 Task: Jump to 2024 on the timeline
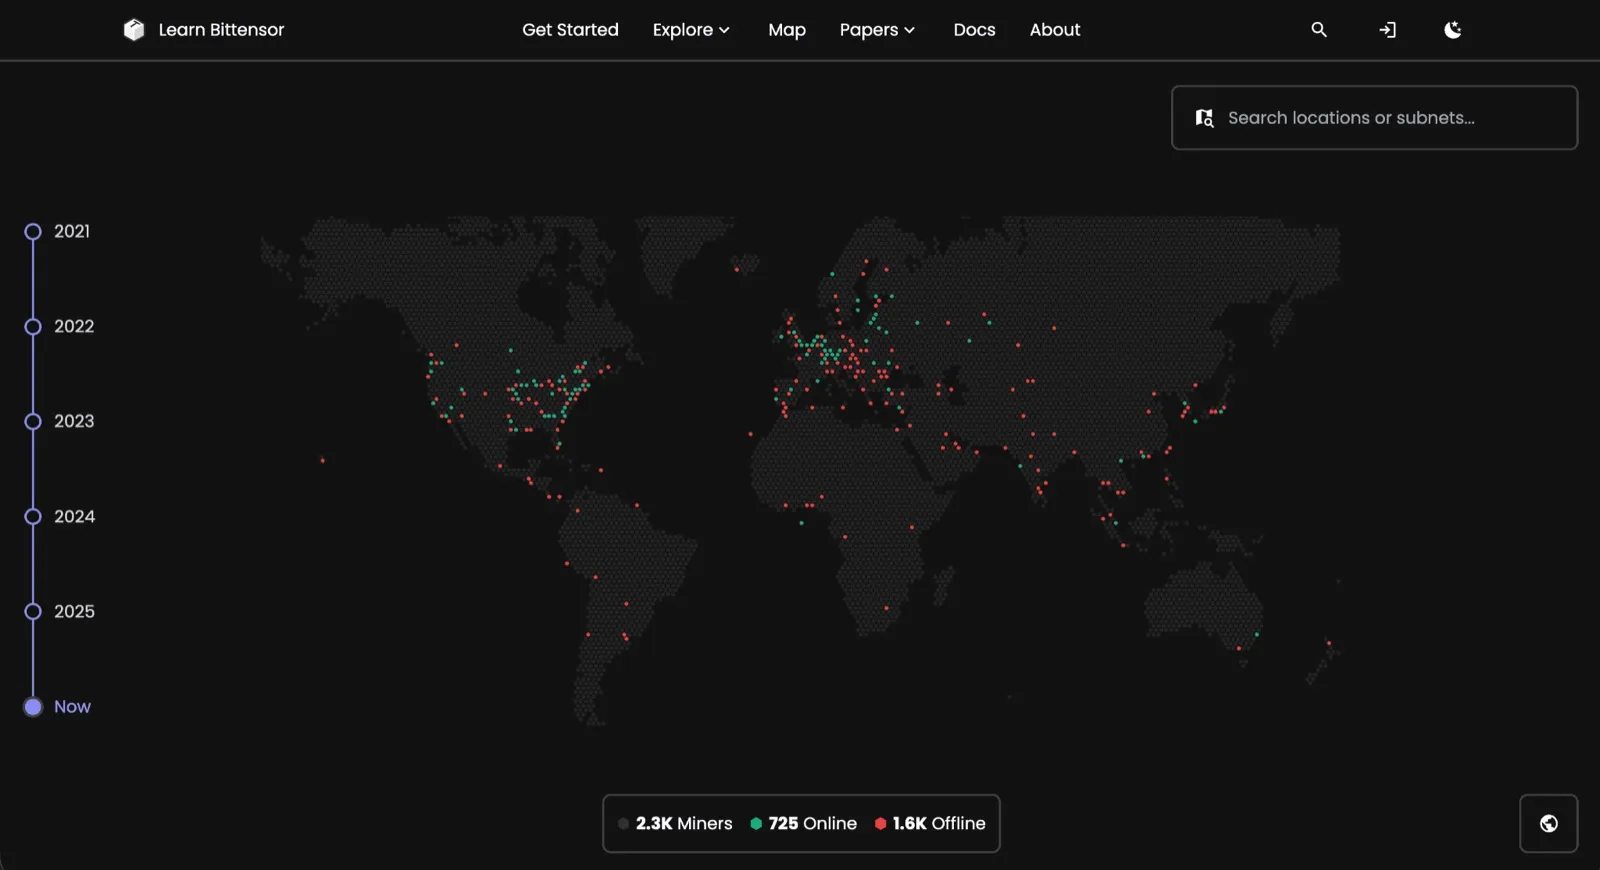coord(33,517)
